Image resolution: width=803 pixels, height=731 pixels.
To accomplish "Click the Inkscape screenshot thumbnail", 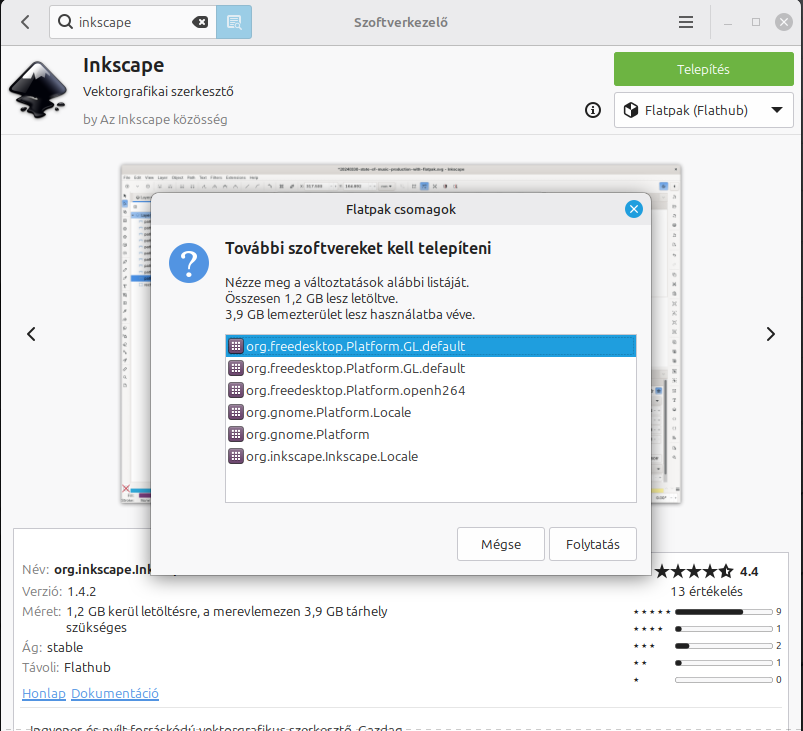I will [x=401, y=334].
